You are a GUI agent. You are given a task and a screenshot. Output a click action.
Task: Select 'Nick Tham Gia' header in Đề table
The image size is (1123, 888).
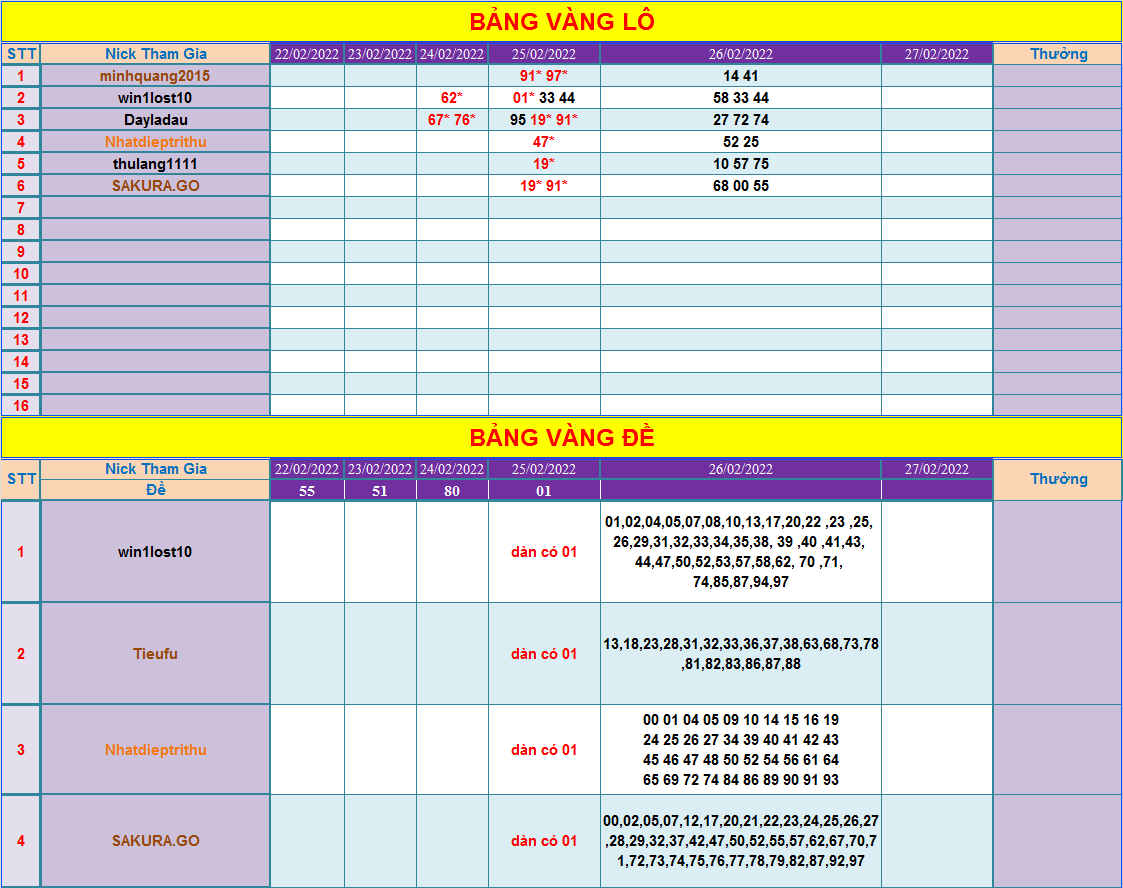click(155, 469)
